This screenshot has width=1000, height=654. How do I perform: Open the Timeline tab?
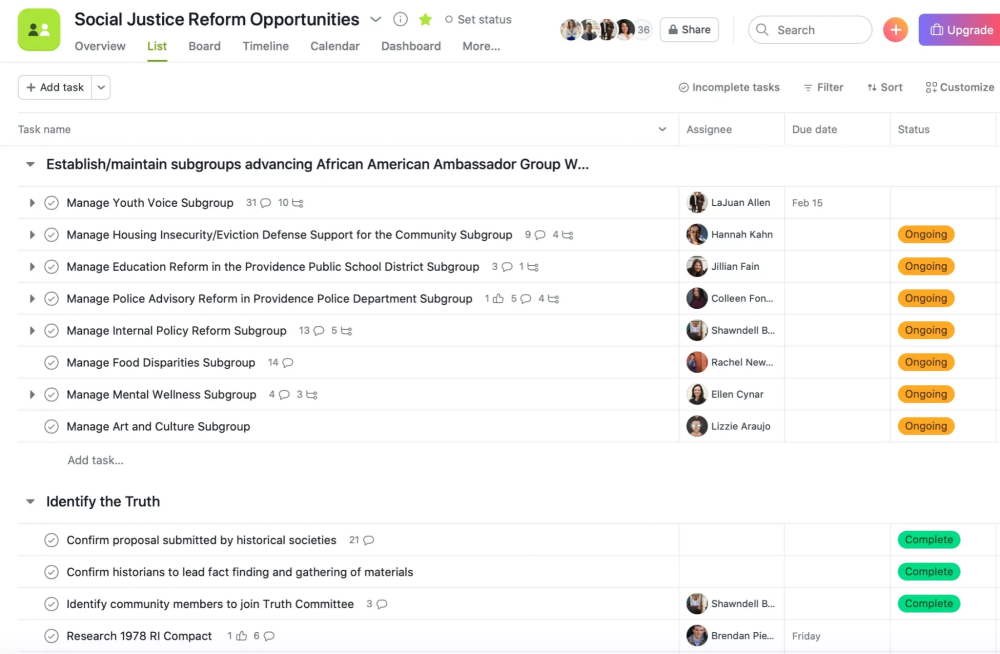point(265,46)
